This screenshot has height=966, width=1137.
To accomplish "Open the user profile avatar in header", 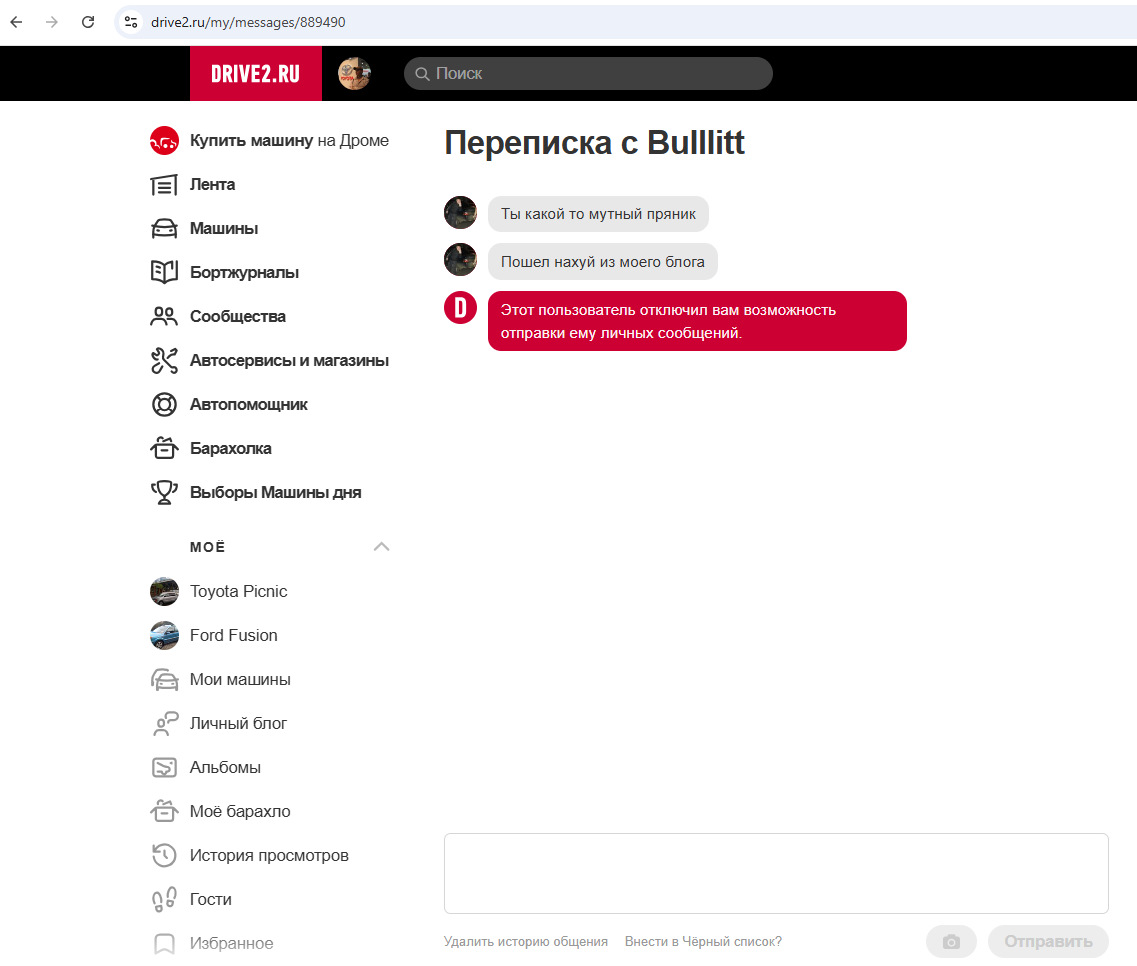I will click(x=354, y=73).
